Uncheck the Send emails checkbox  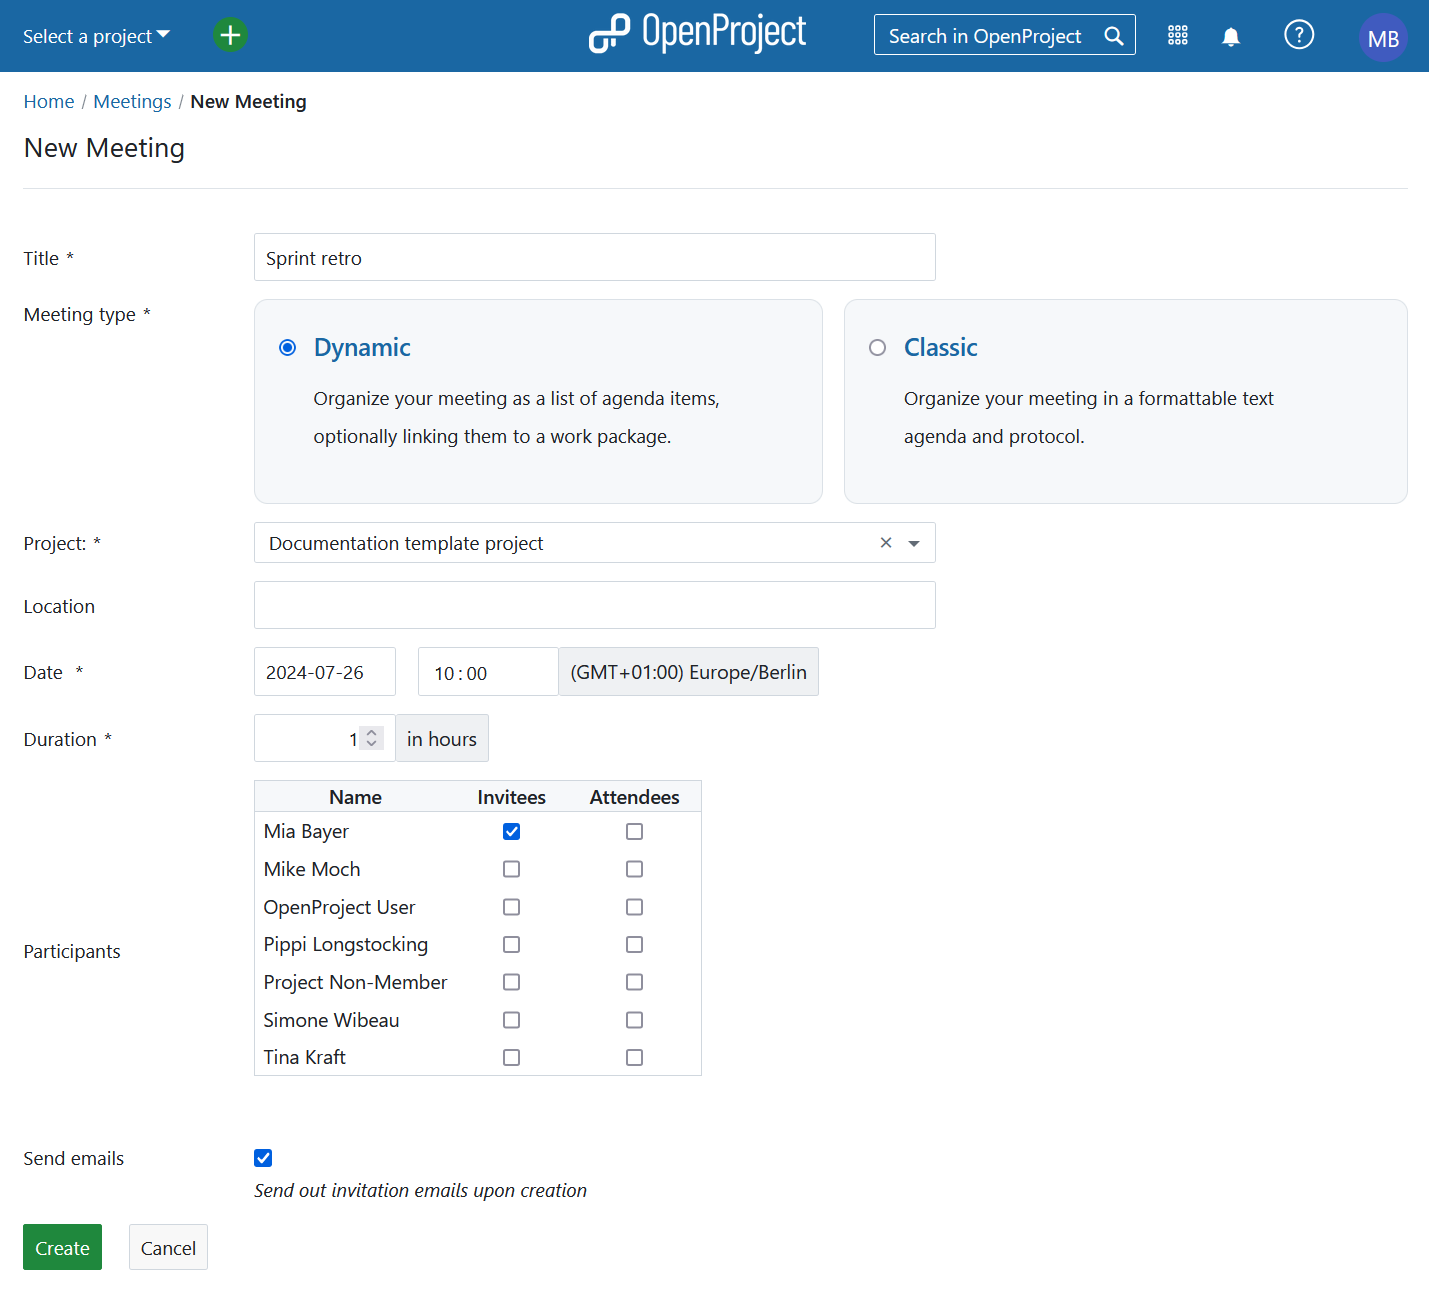point(263,1158)
